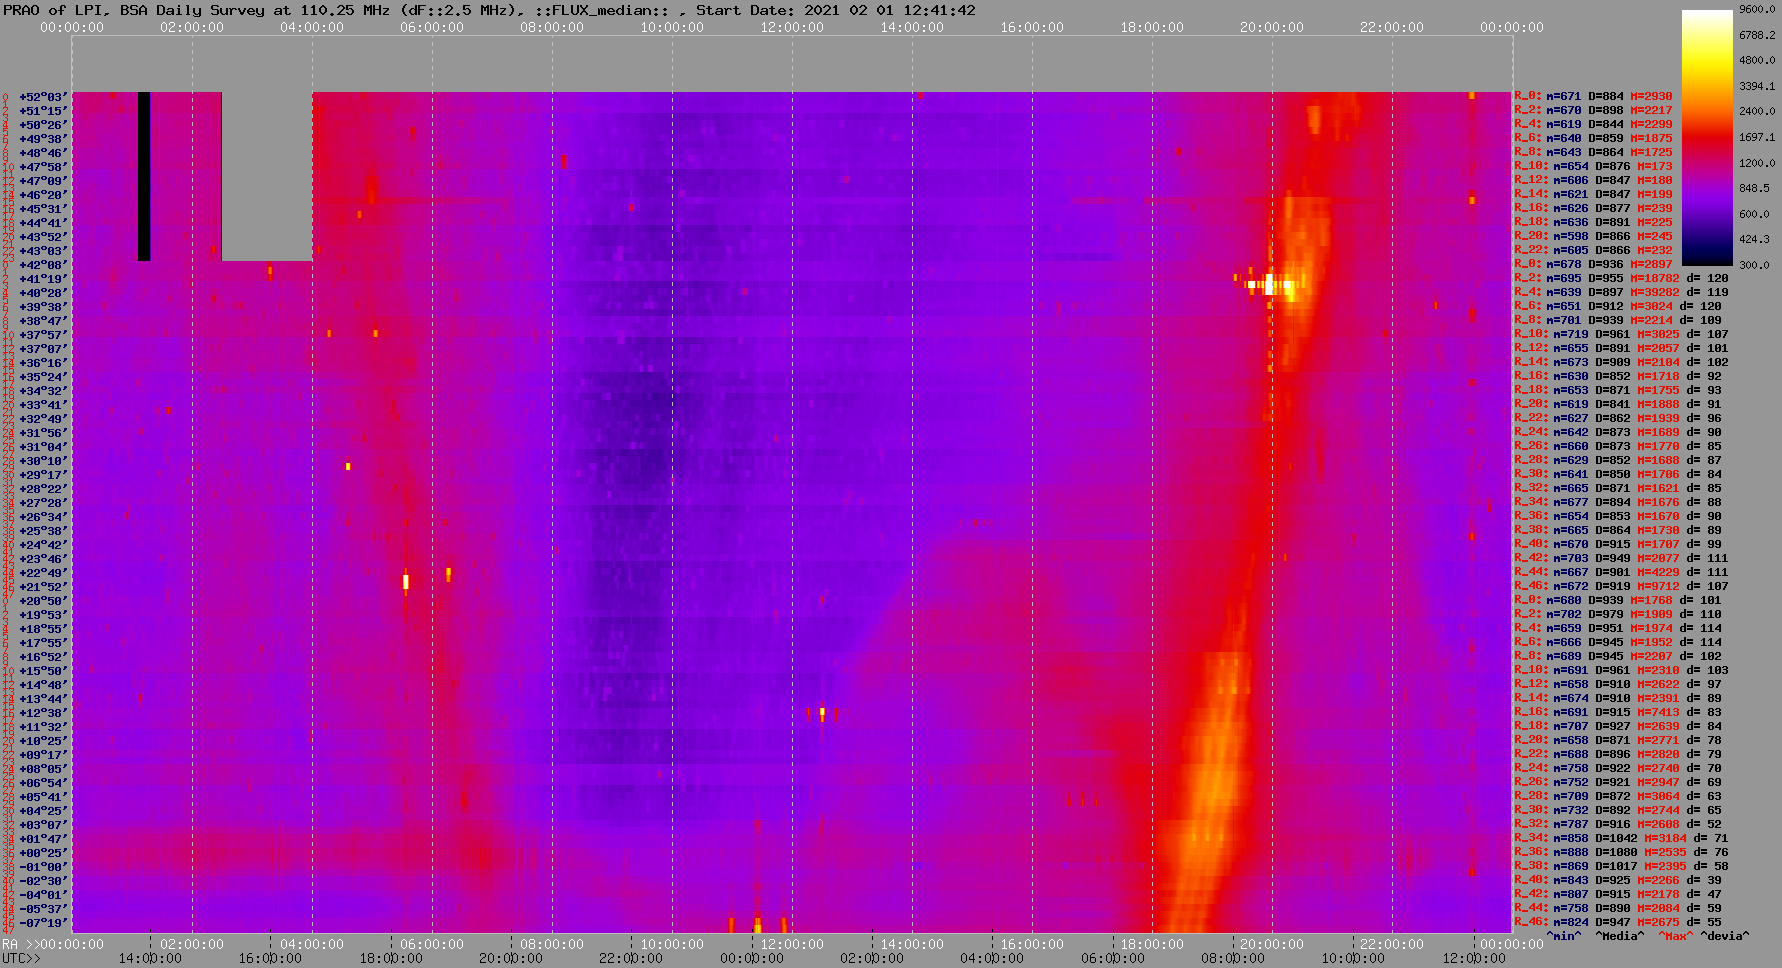
Task: Select the +41°19' declination label
Action: click(42, 279)
